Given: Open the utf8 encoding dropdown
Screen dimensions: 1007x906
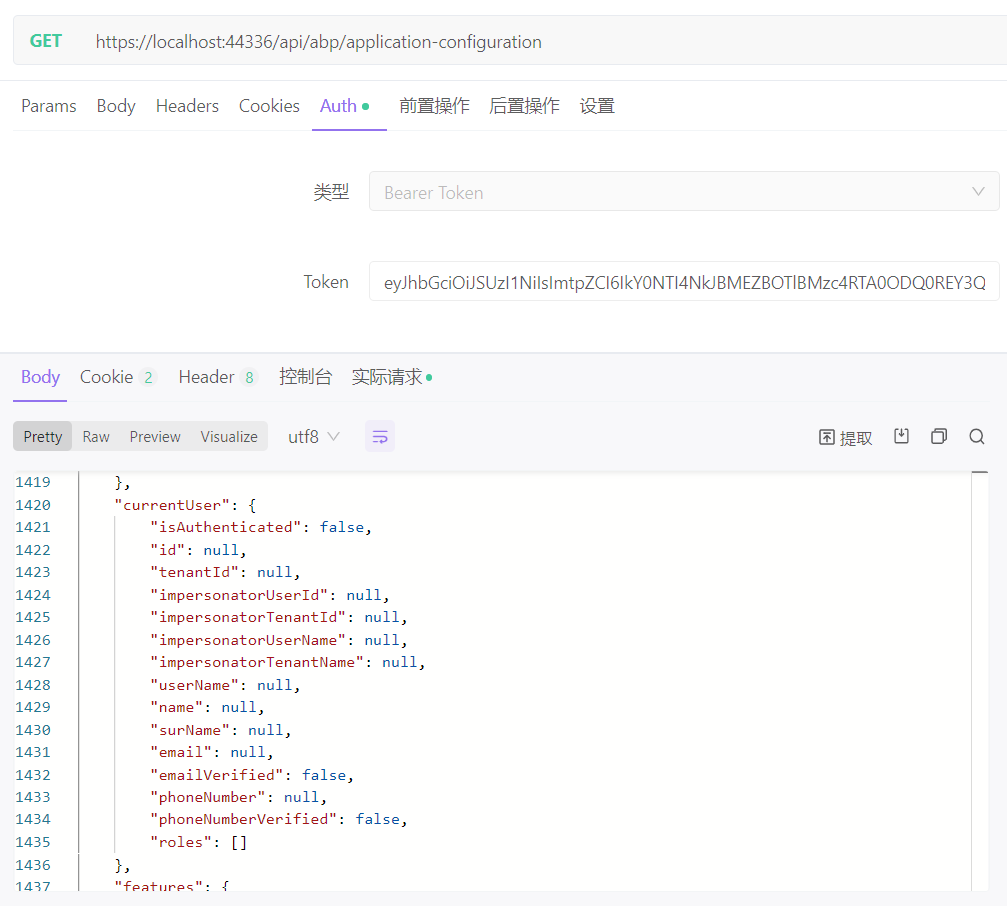Looking at the screenshot, I should click(x=313, y=436).
